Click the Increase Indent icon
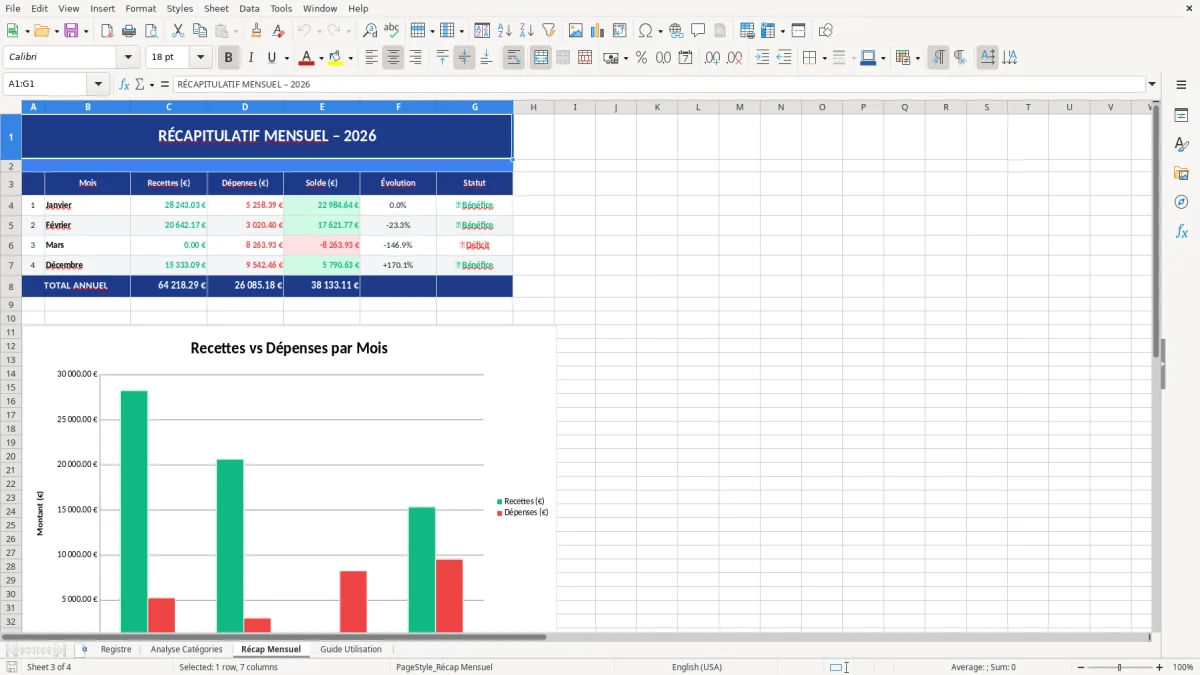1200x675 pixels. point(762,58)
